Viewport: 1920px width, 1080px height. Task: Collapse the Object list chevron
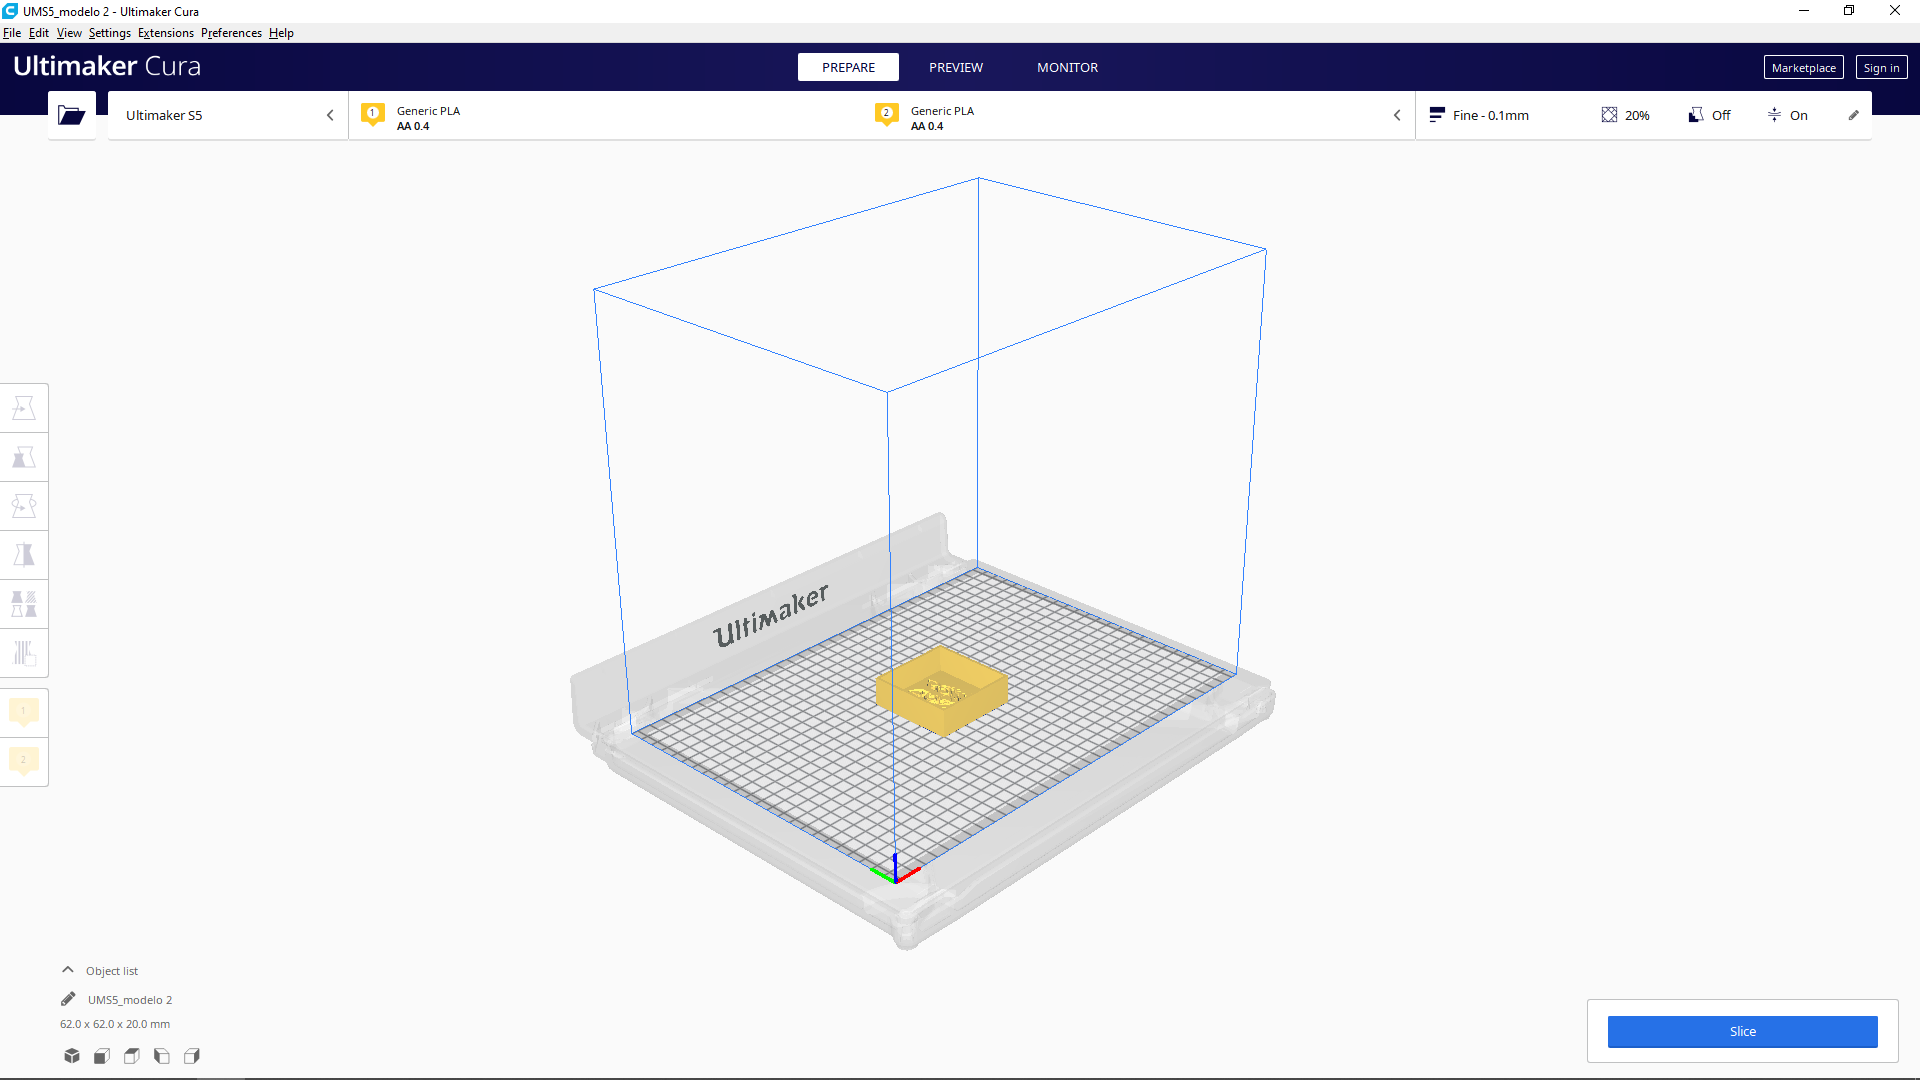pyautogui.click(x=68, y=970)
